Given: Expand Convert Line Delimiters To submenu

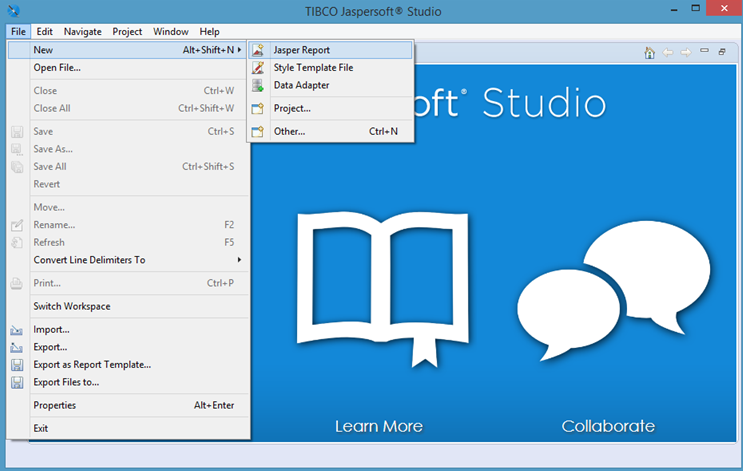Looking at the screenshot, I should (239, 260).
